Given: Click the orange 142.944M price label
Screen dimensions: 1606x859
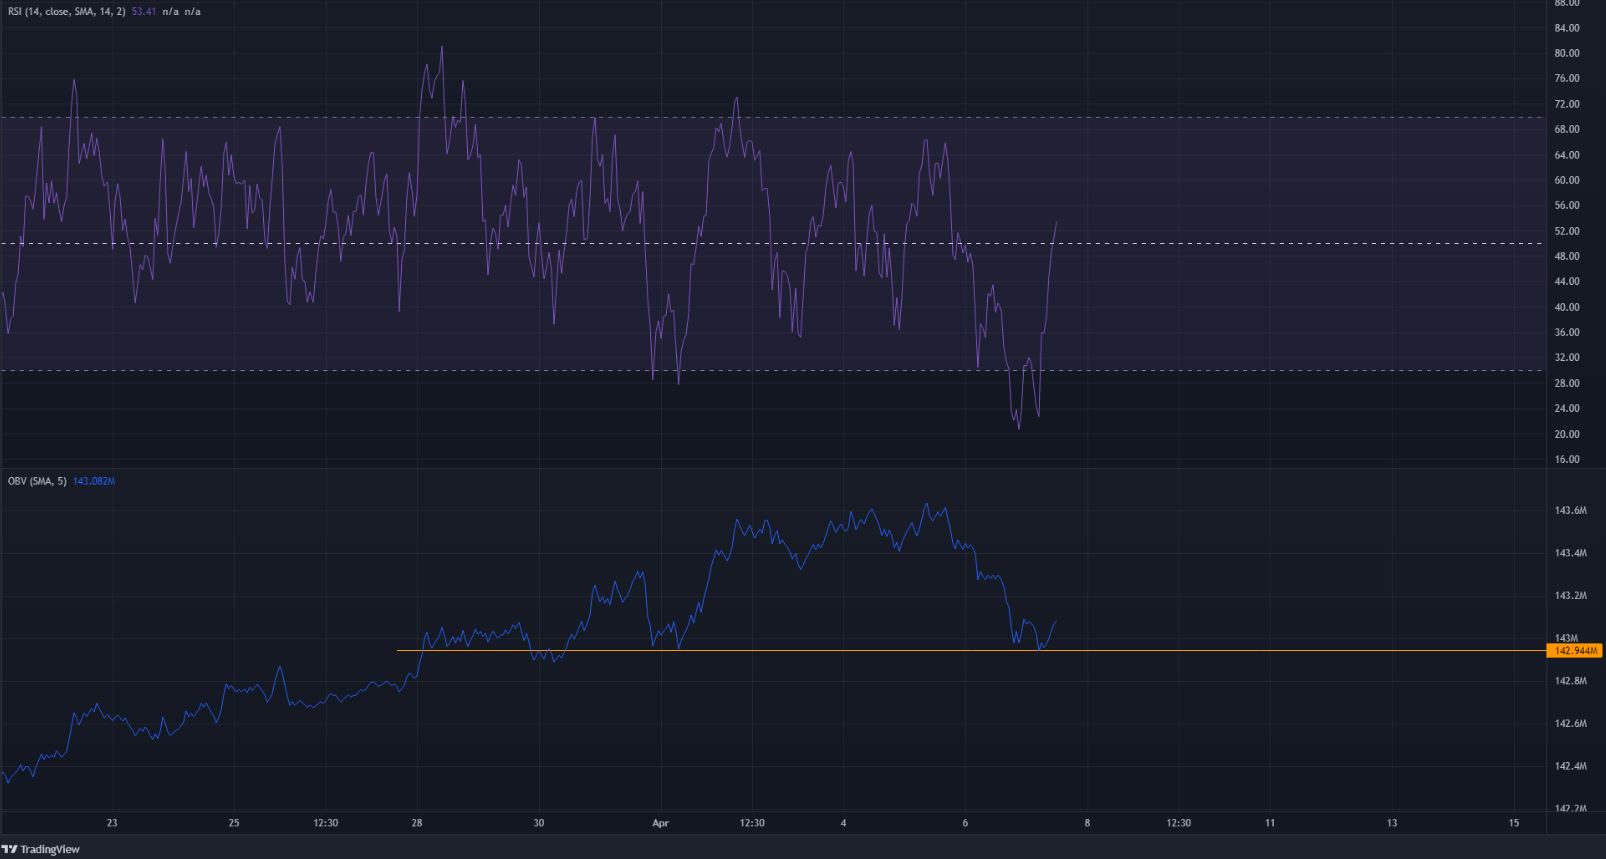Looking at the screenshot, I should [1575, 651].
